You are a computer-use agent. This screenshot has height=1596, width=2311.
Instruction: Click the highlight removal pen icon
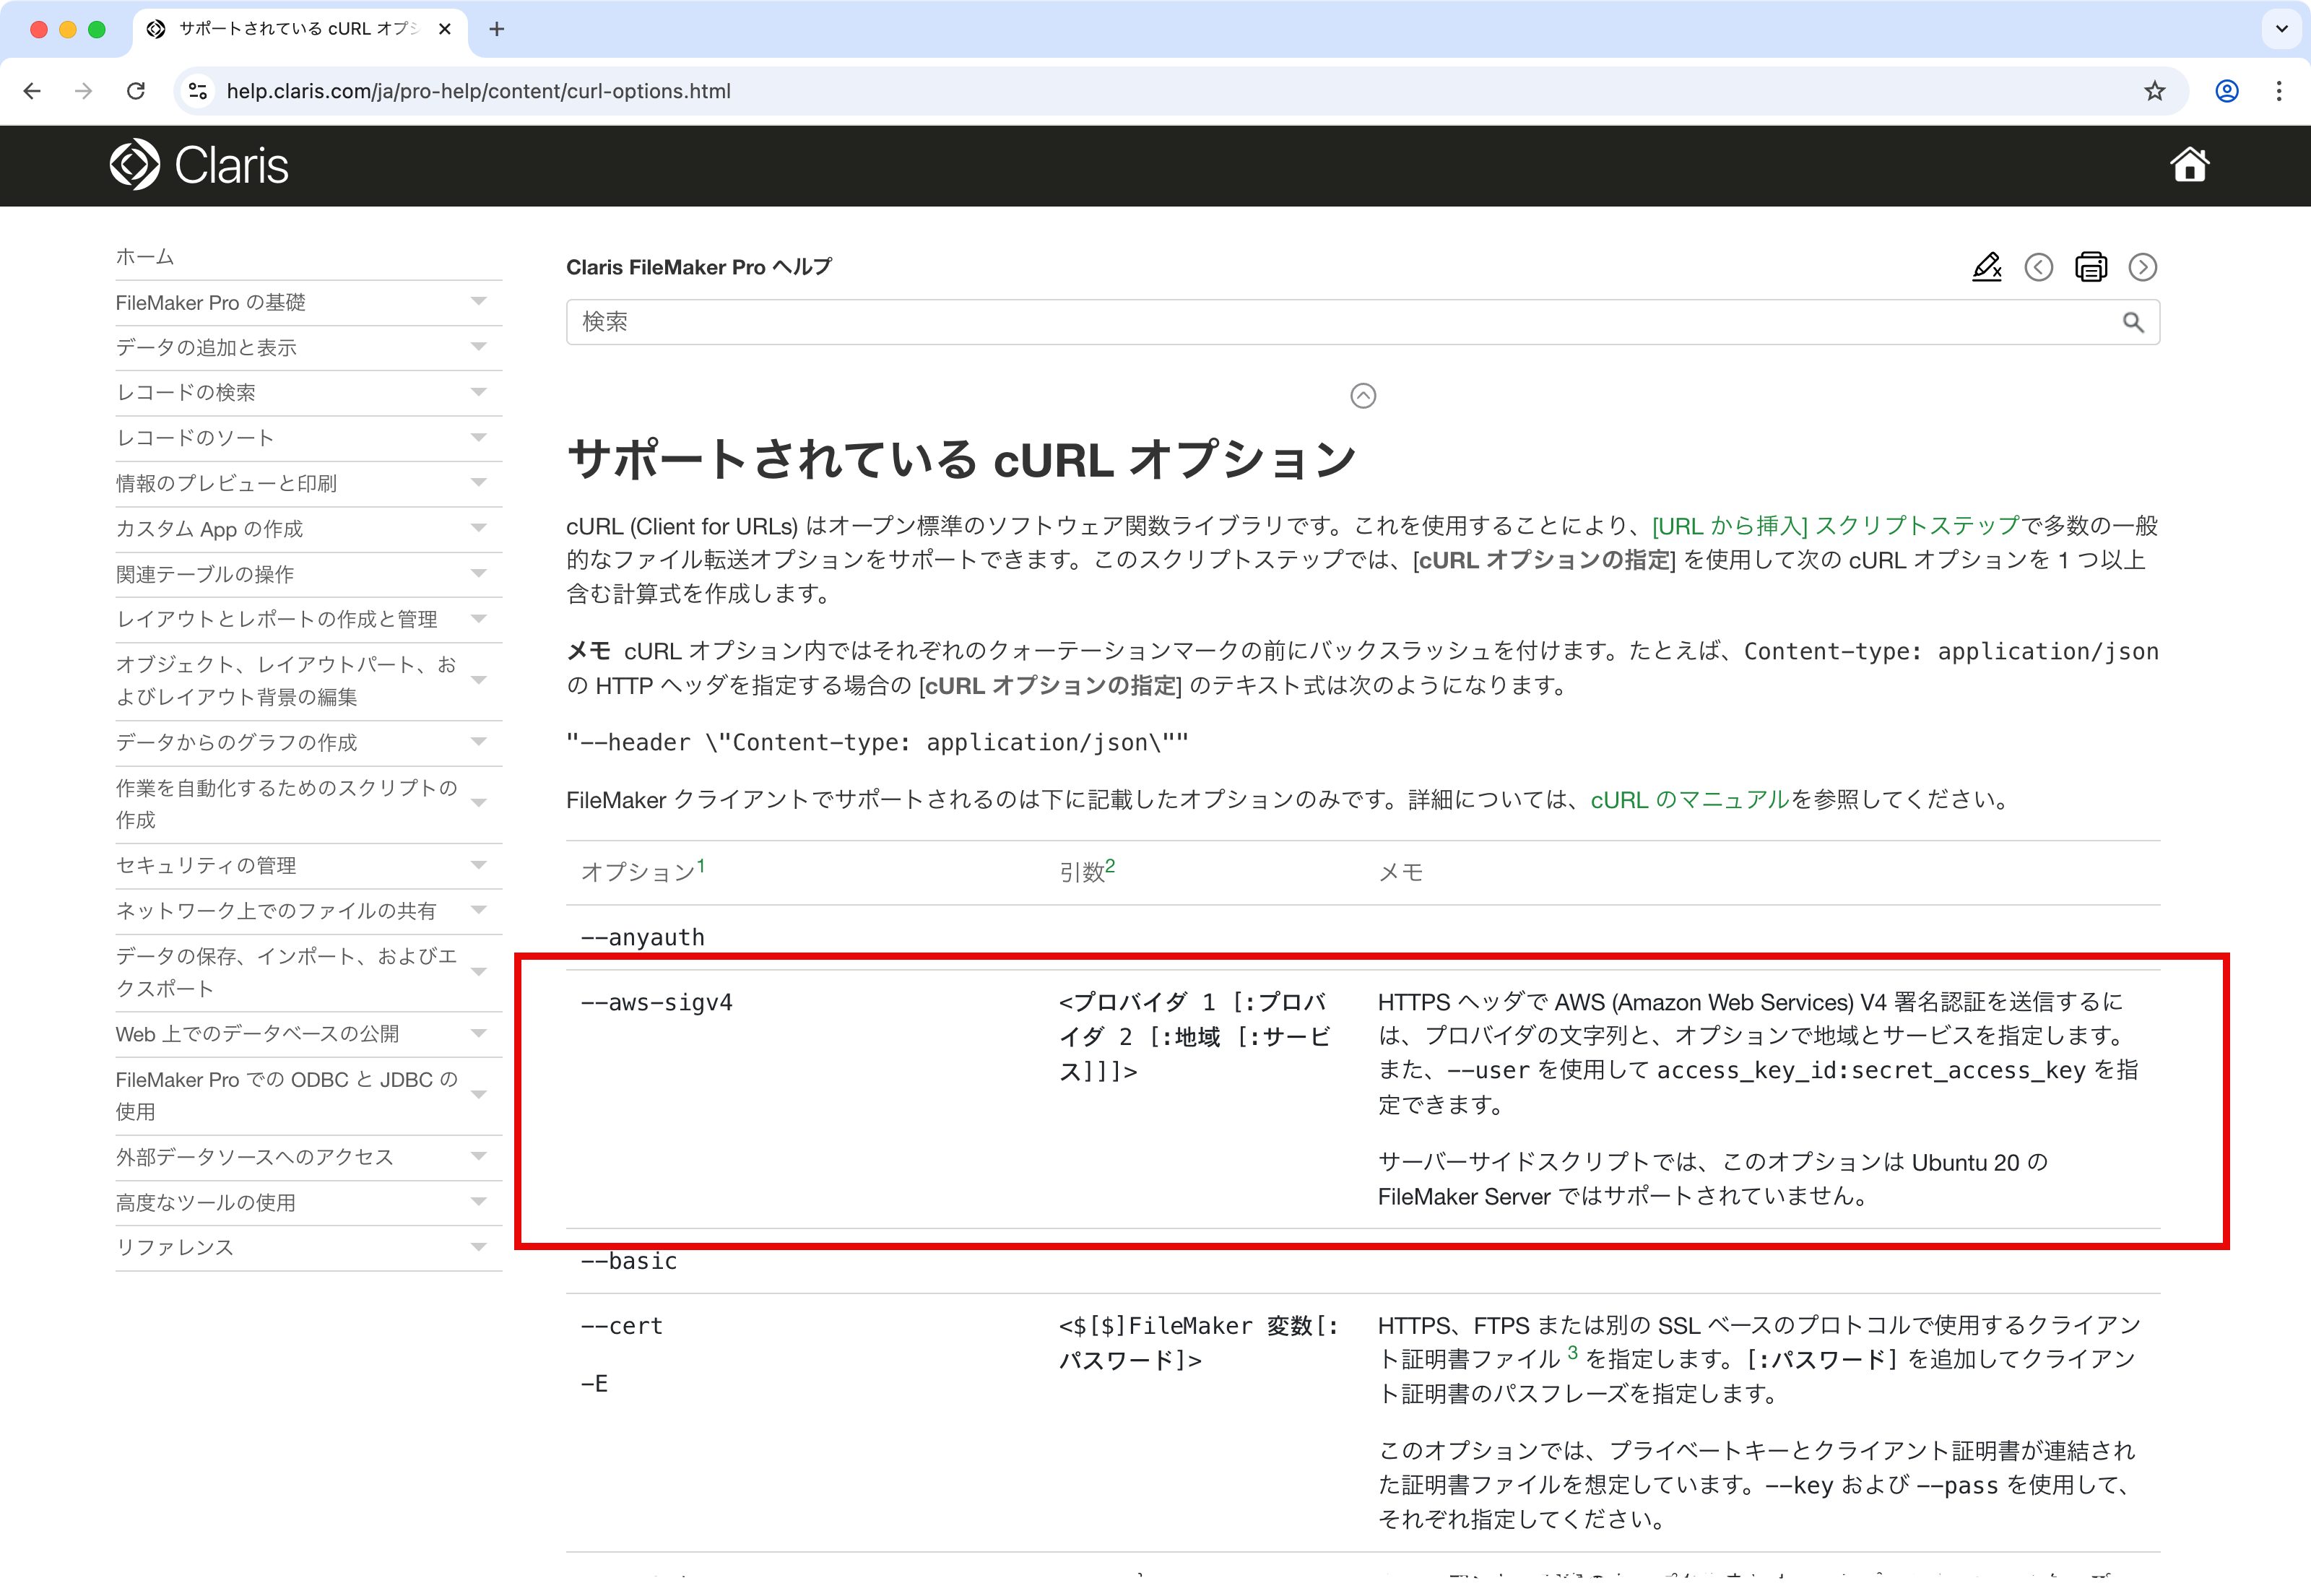click(x=1986, y=267)
